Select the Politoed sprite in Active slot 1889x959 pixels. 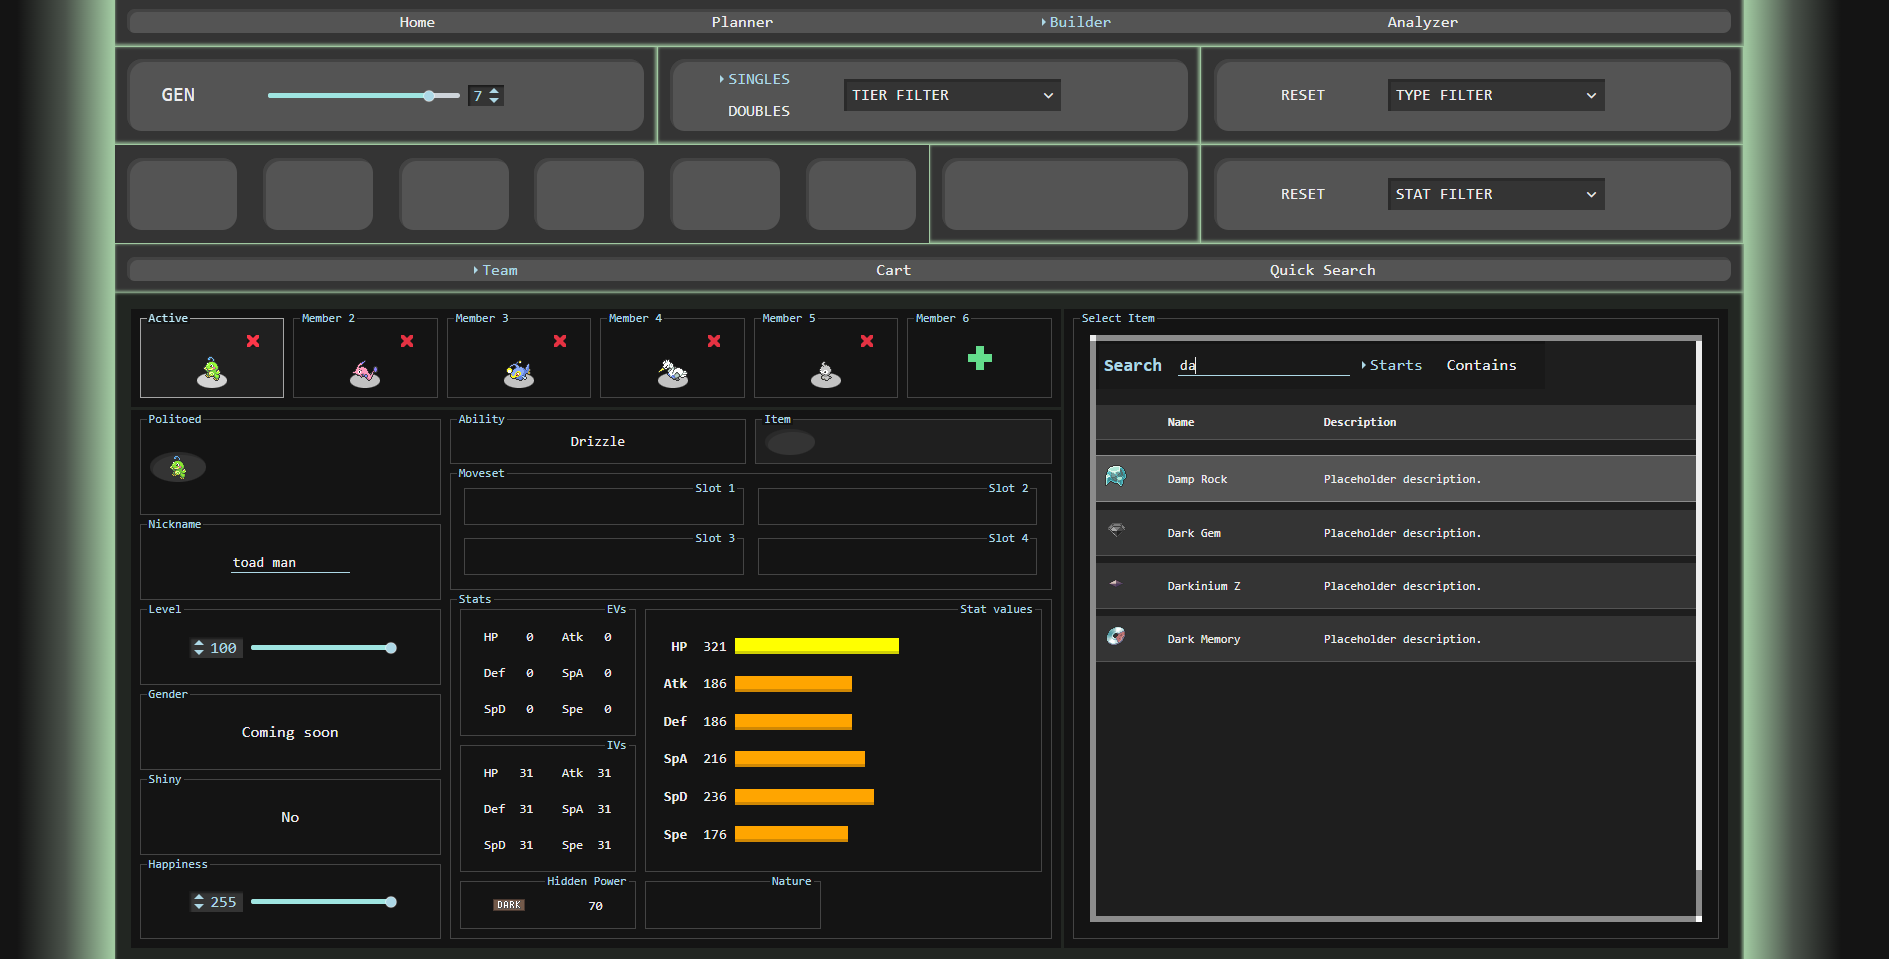coord(212,372)
